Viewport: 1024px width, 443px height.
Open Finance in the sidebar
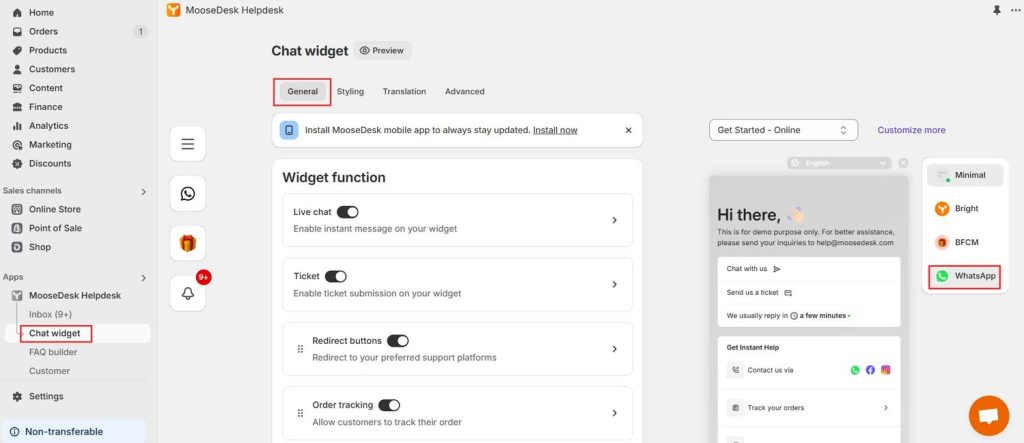pos(46,107)
